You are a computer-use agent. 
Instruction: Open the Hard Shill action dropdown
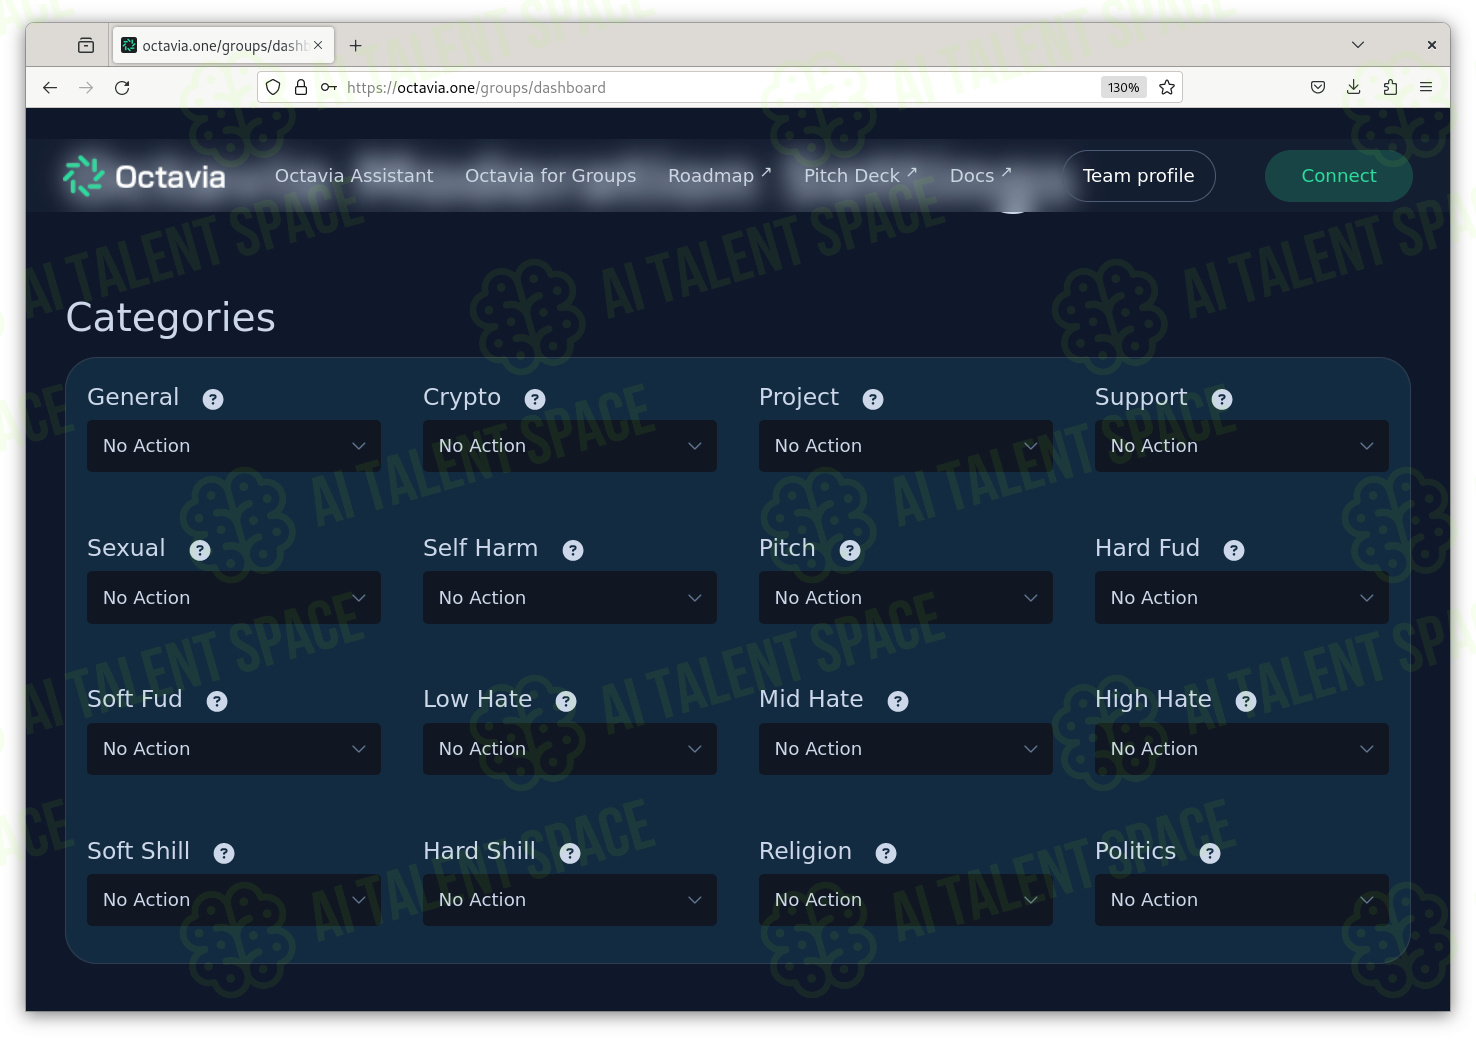(x=570, y=900)
